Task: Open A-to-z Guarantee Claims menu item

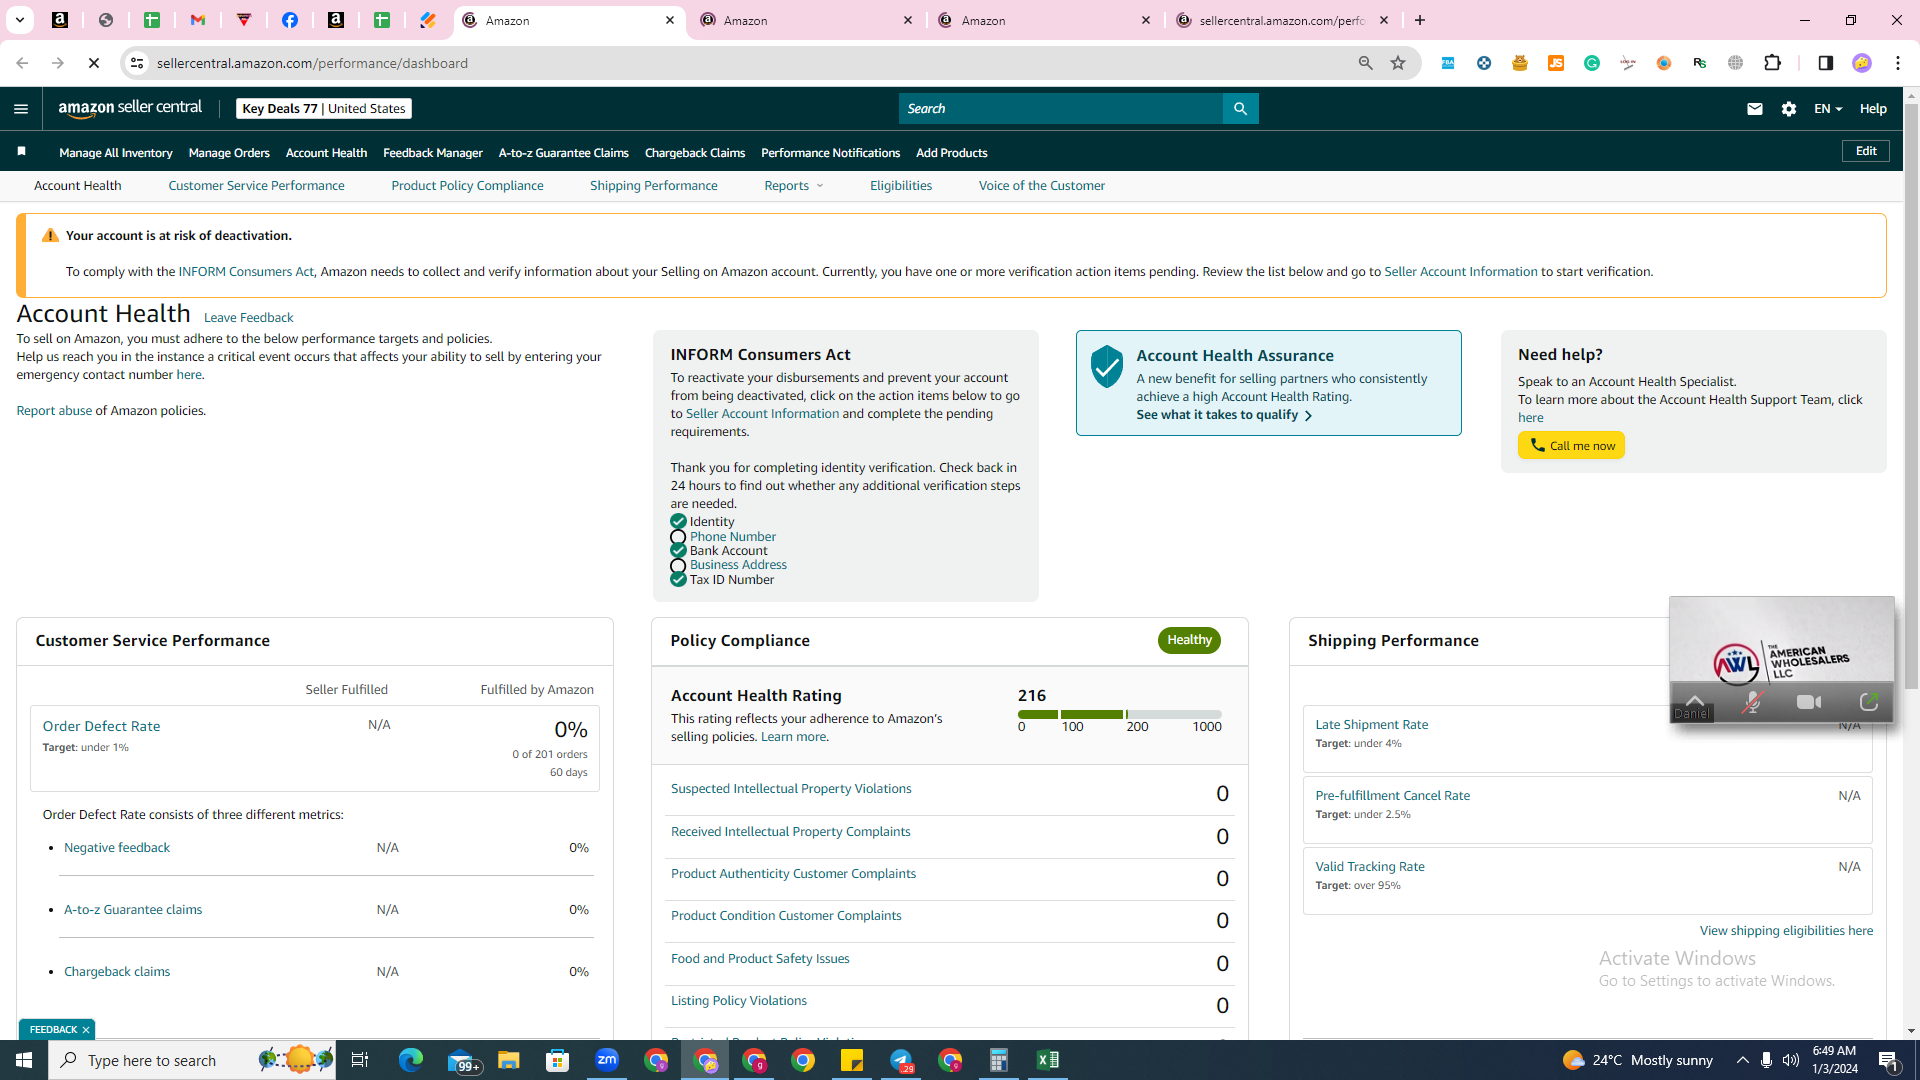Action: pos(564,153)
